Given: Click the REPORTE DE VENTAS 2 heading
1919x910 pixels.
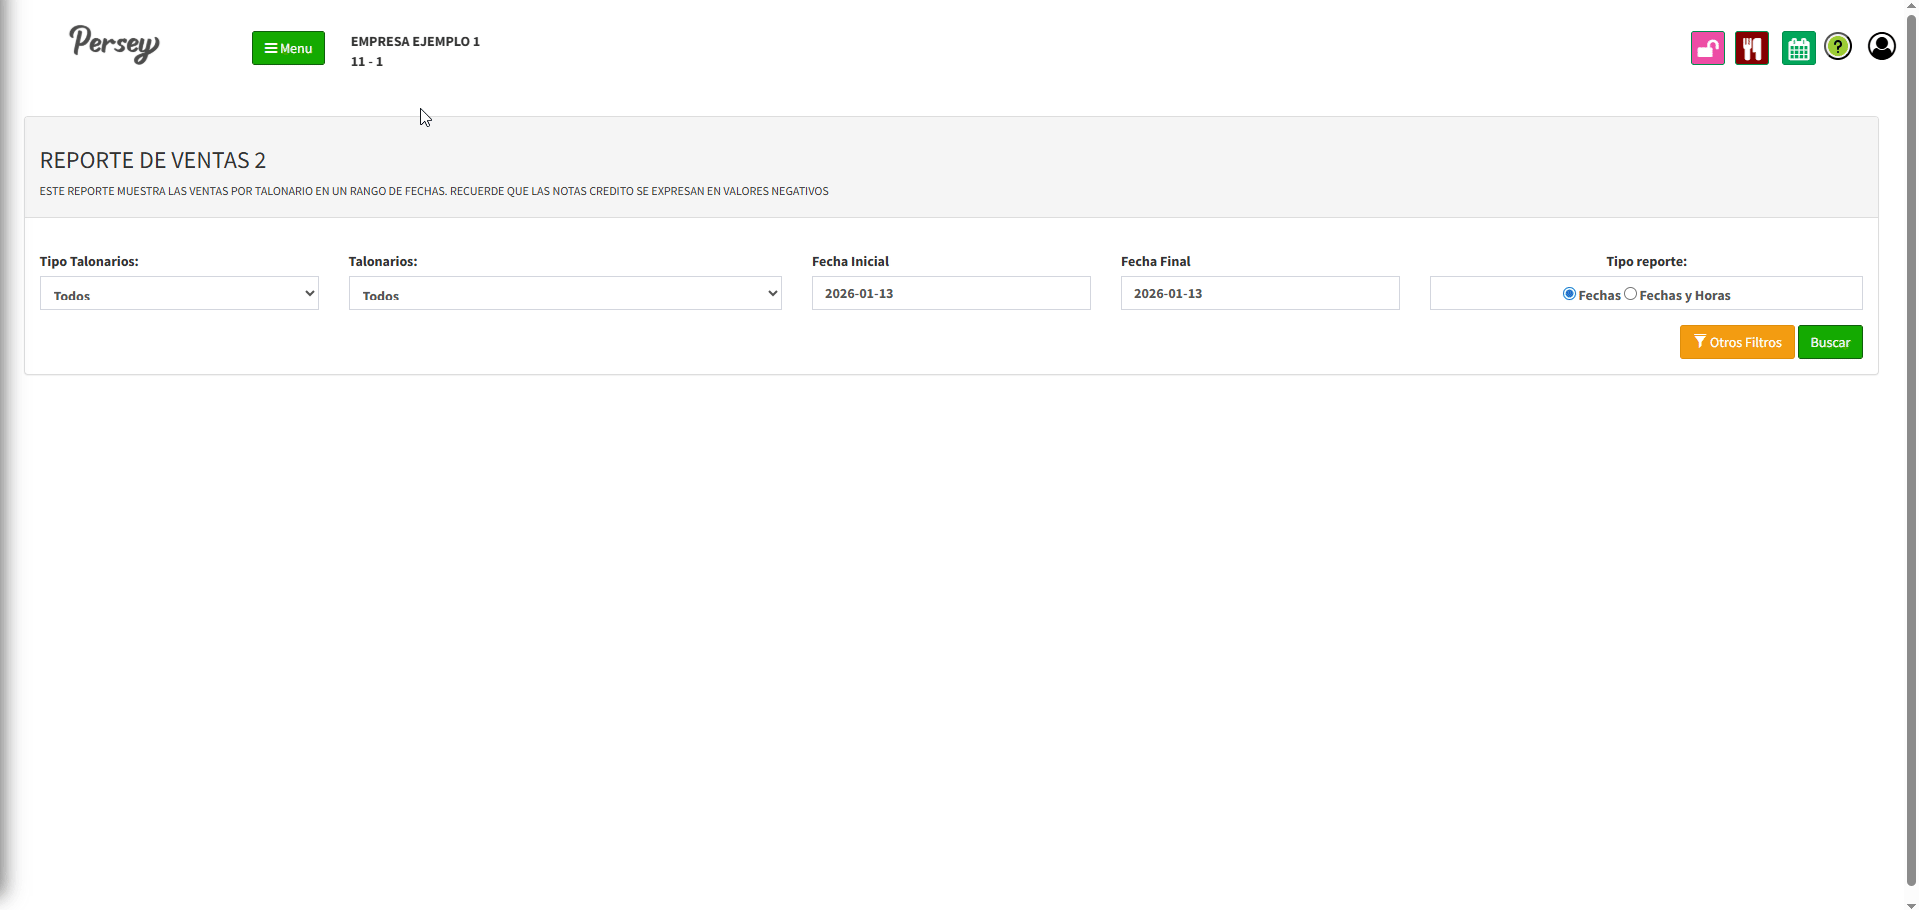Looking at the screenshot, I should tap(153, 161).
